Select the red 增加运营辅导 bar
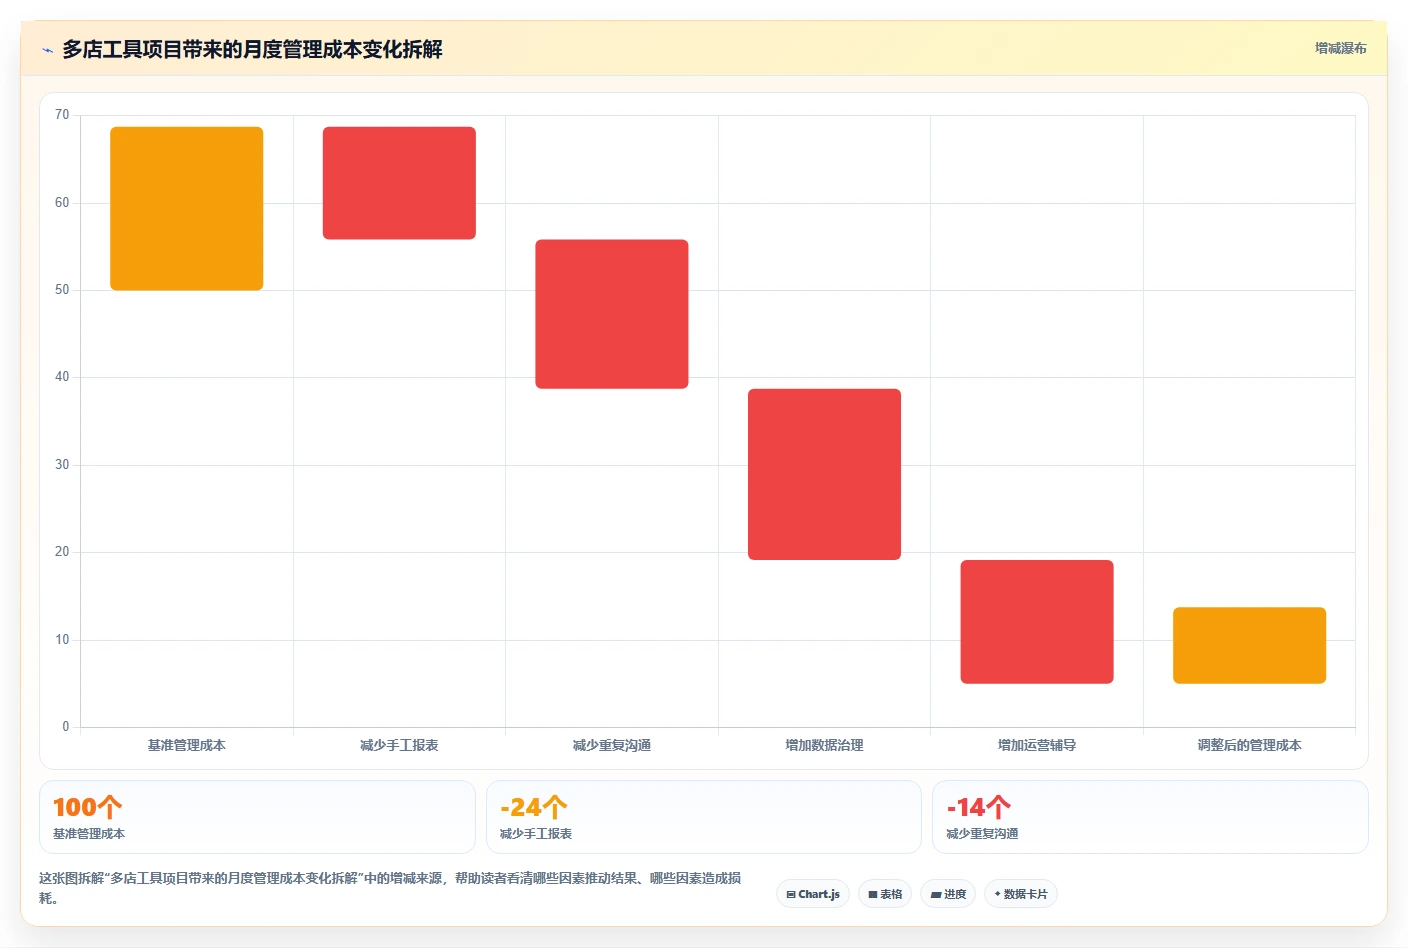Screen dimensions: 1408x948 tap(1037, 622)
